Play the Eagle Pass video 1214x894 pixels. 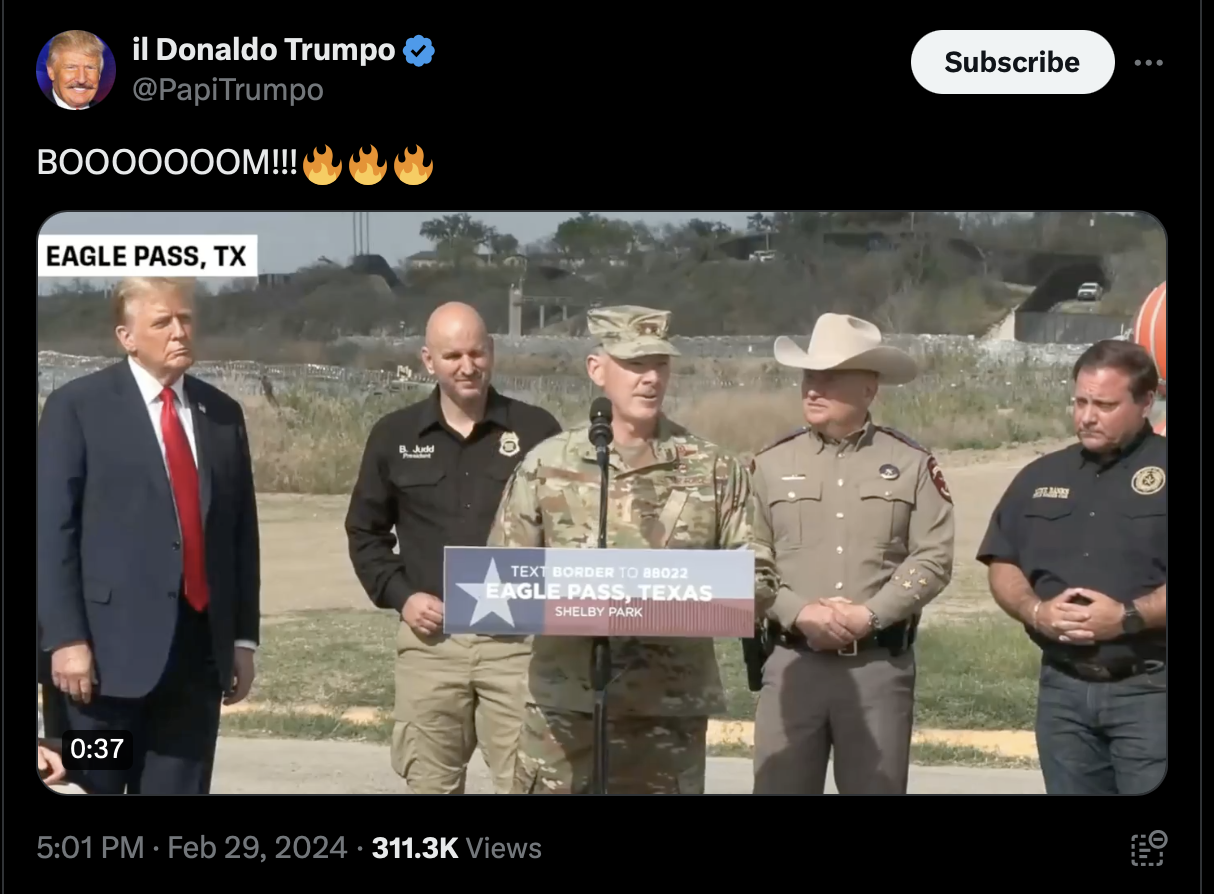[x=602, y=503]
